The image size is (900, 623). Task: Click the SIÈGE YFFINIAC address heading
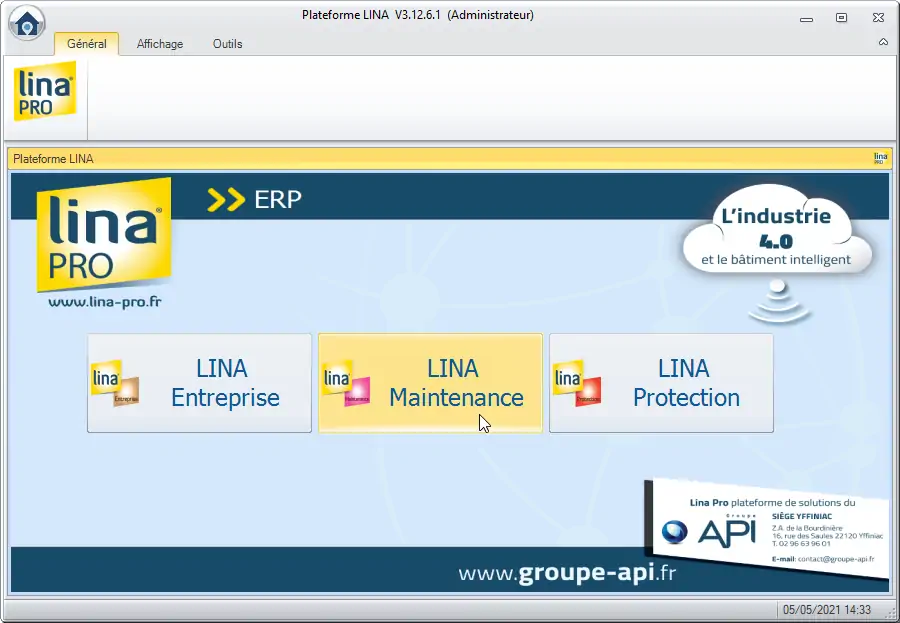coord(802,516)
